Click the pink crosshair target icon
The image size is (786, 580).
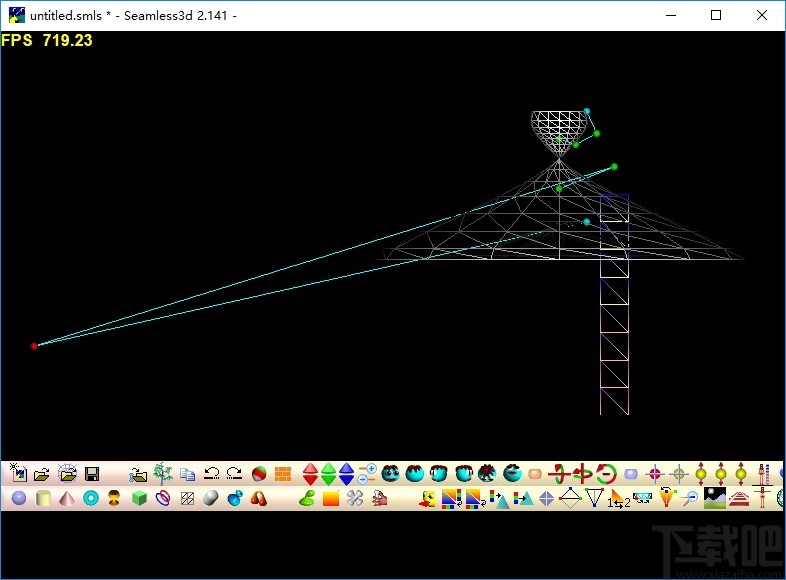[x=654, y=474]
